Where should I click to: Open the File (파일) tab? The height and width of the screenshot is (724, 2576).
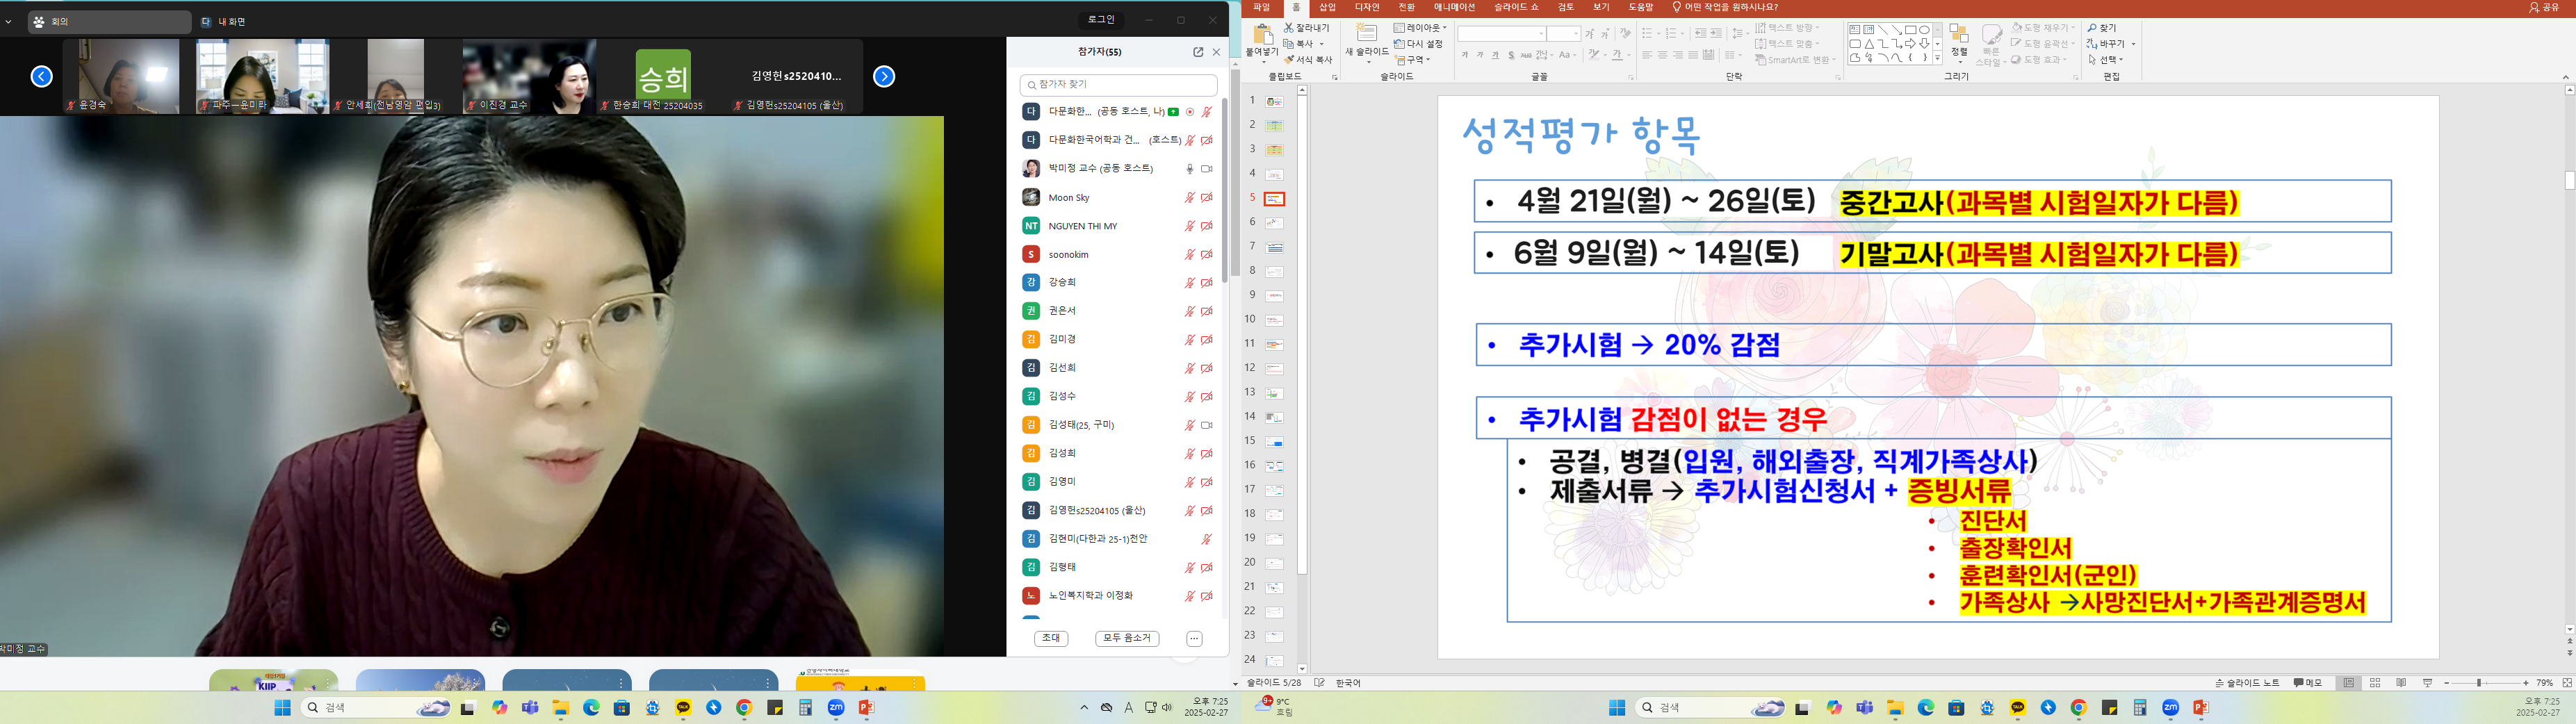pyautogui.click(x=1261, y=8)
